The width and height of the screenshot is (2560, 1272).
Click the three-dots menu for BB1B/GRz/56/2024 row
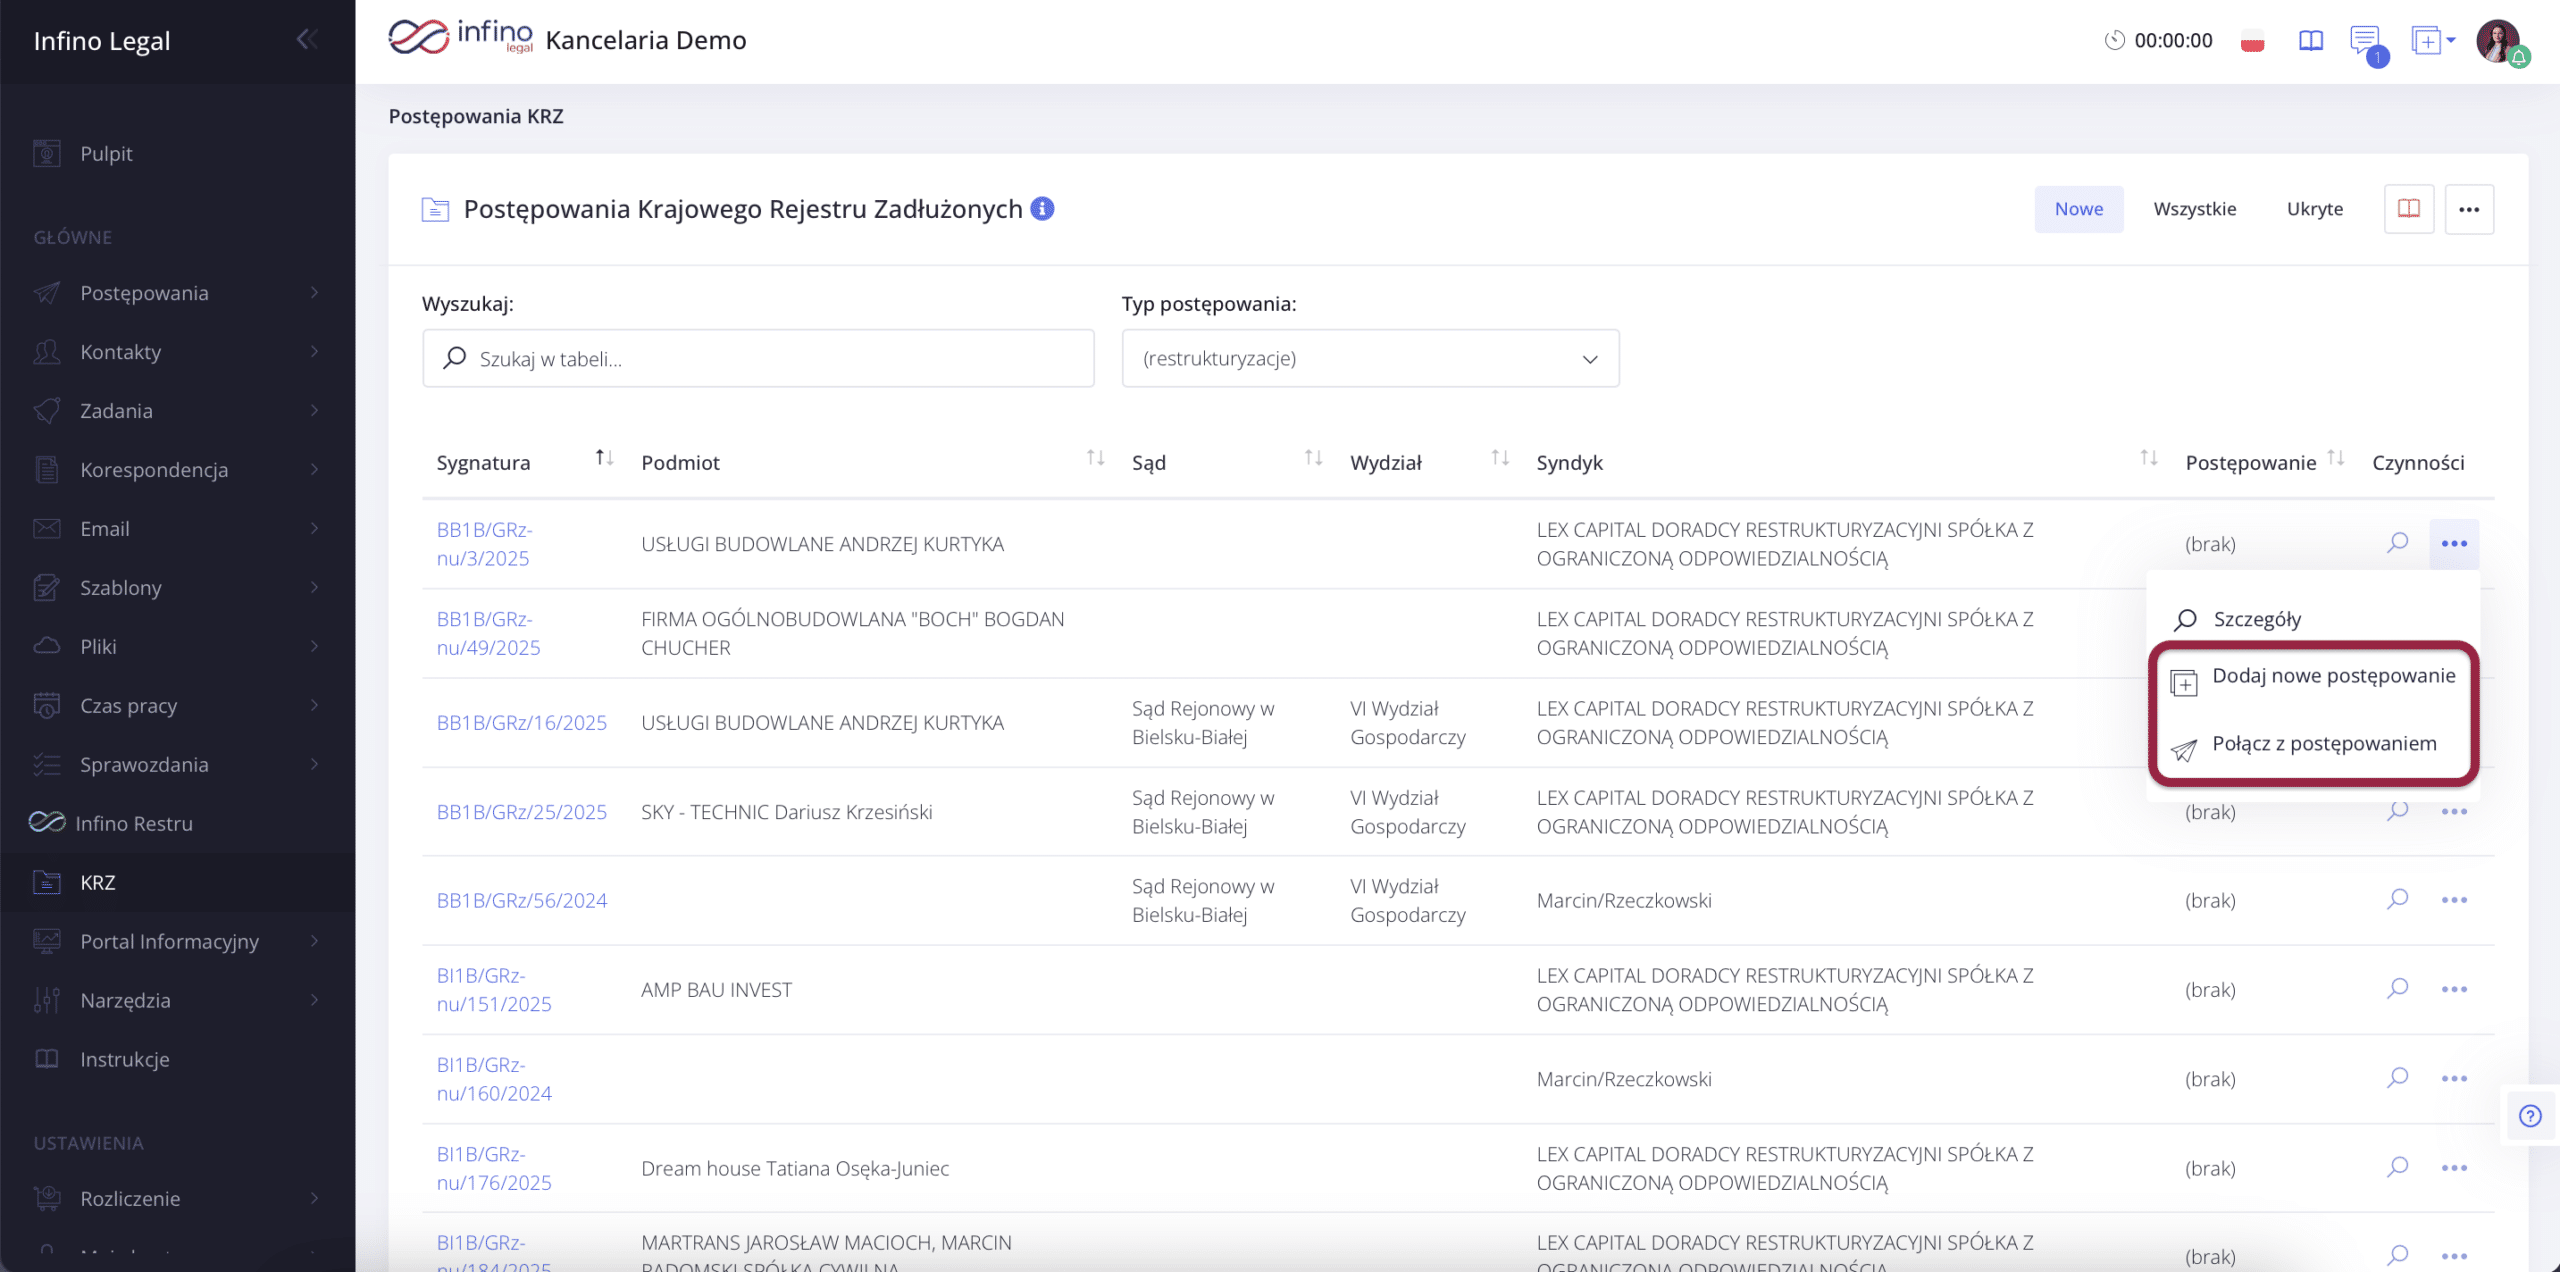pos(2454,900)
